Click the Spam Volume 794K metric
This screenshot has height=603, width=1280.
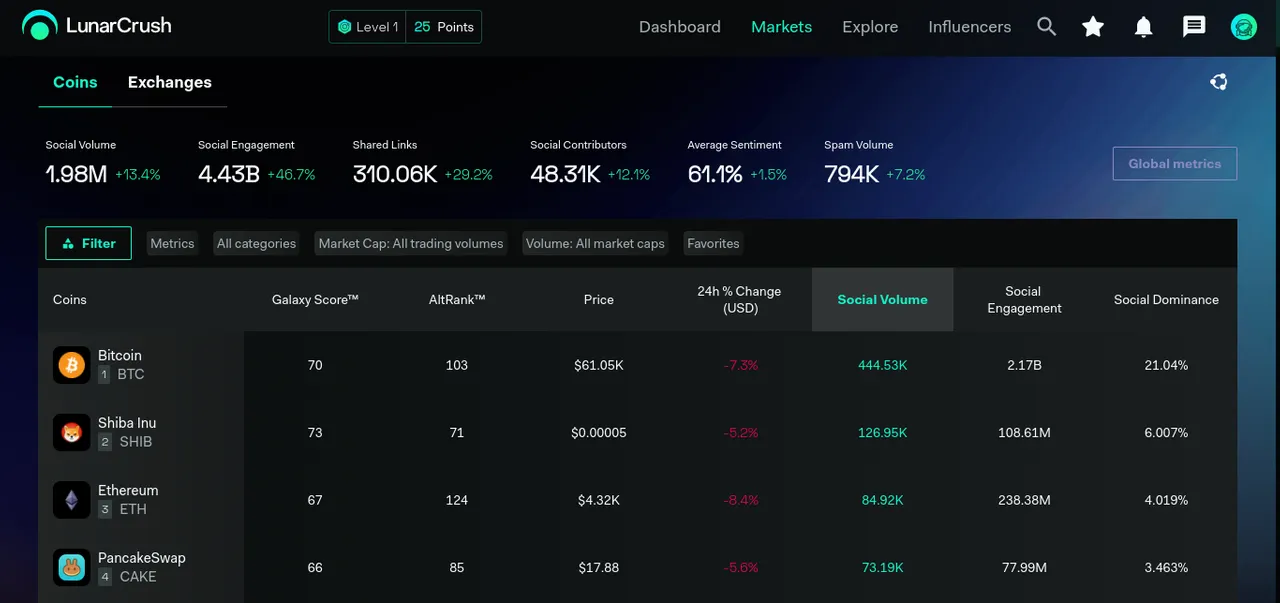tap(875, 164)
